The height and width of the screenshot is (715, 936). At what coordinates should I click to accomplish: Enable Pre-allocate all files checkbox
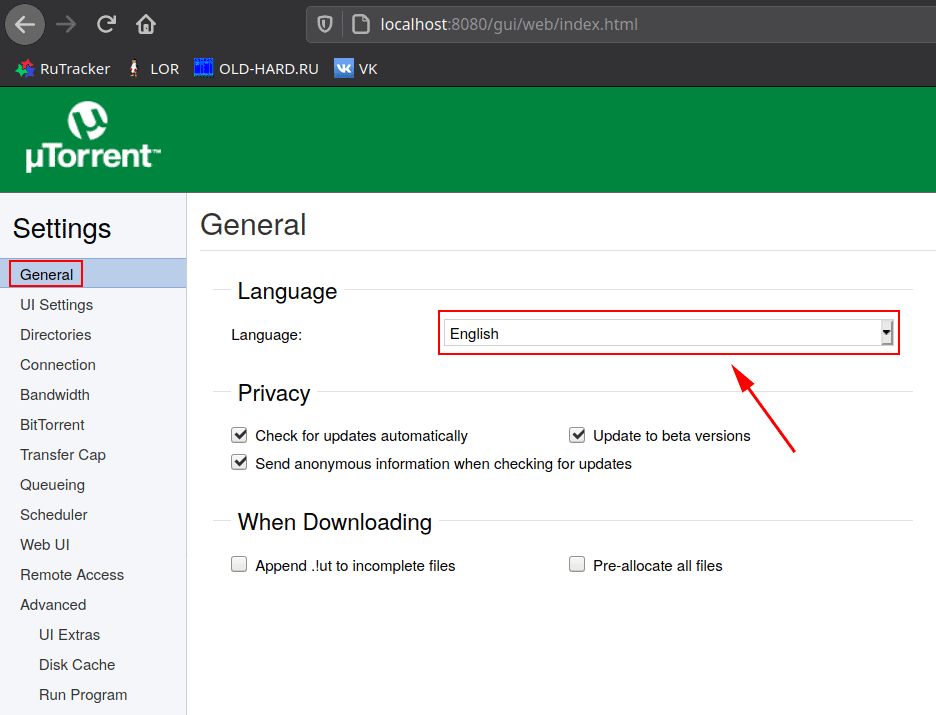coord(577,565)
